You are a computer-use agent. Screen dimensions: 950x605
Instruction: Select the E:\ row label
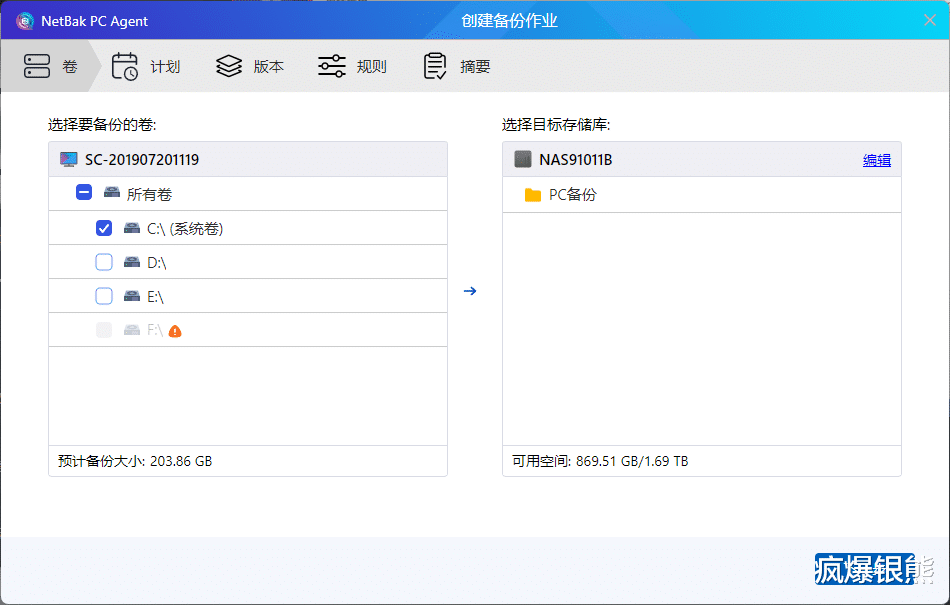pyautogui.click(x=155, y=296)
